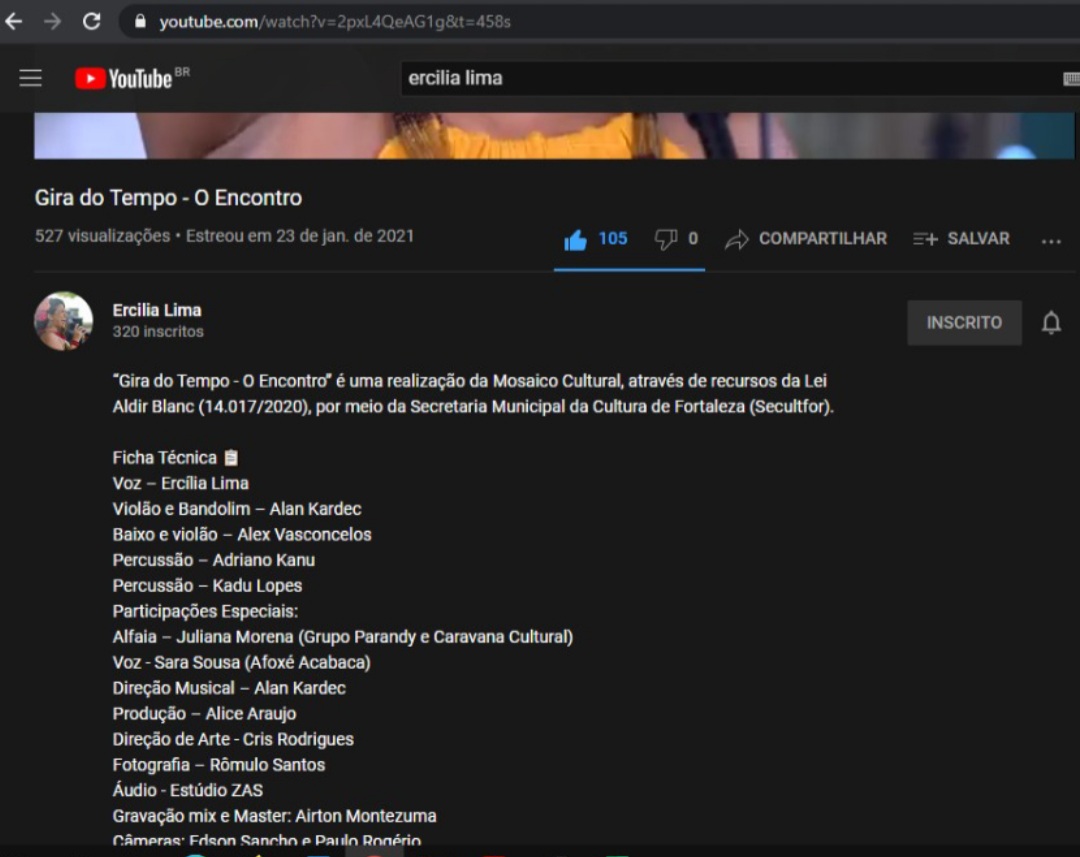Click the browser back arrow
The height and width of the screenshot is (857, 1080).
coord(14,21)
